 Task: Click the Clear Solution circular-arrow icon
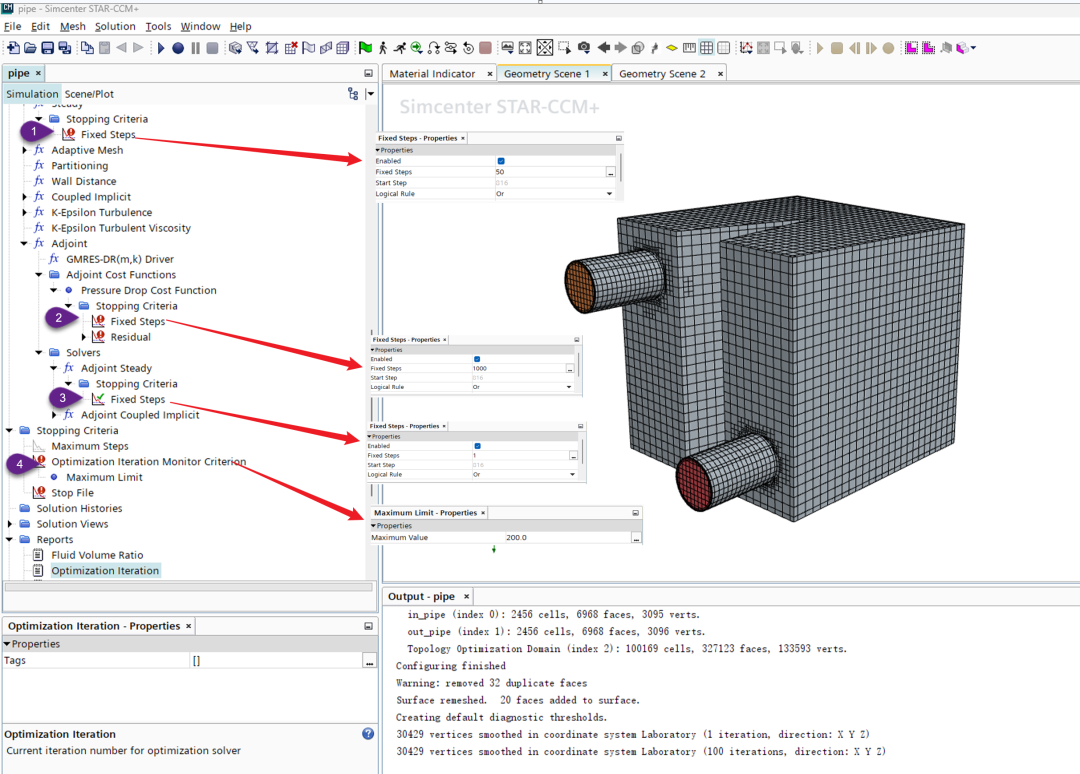pos(468,48)
